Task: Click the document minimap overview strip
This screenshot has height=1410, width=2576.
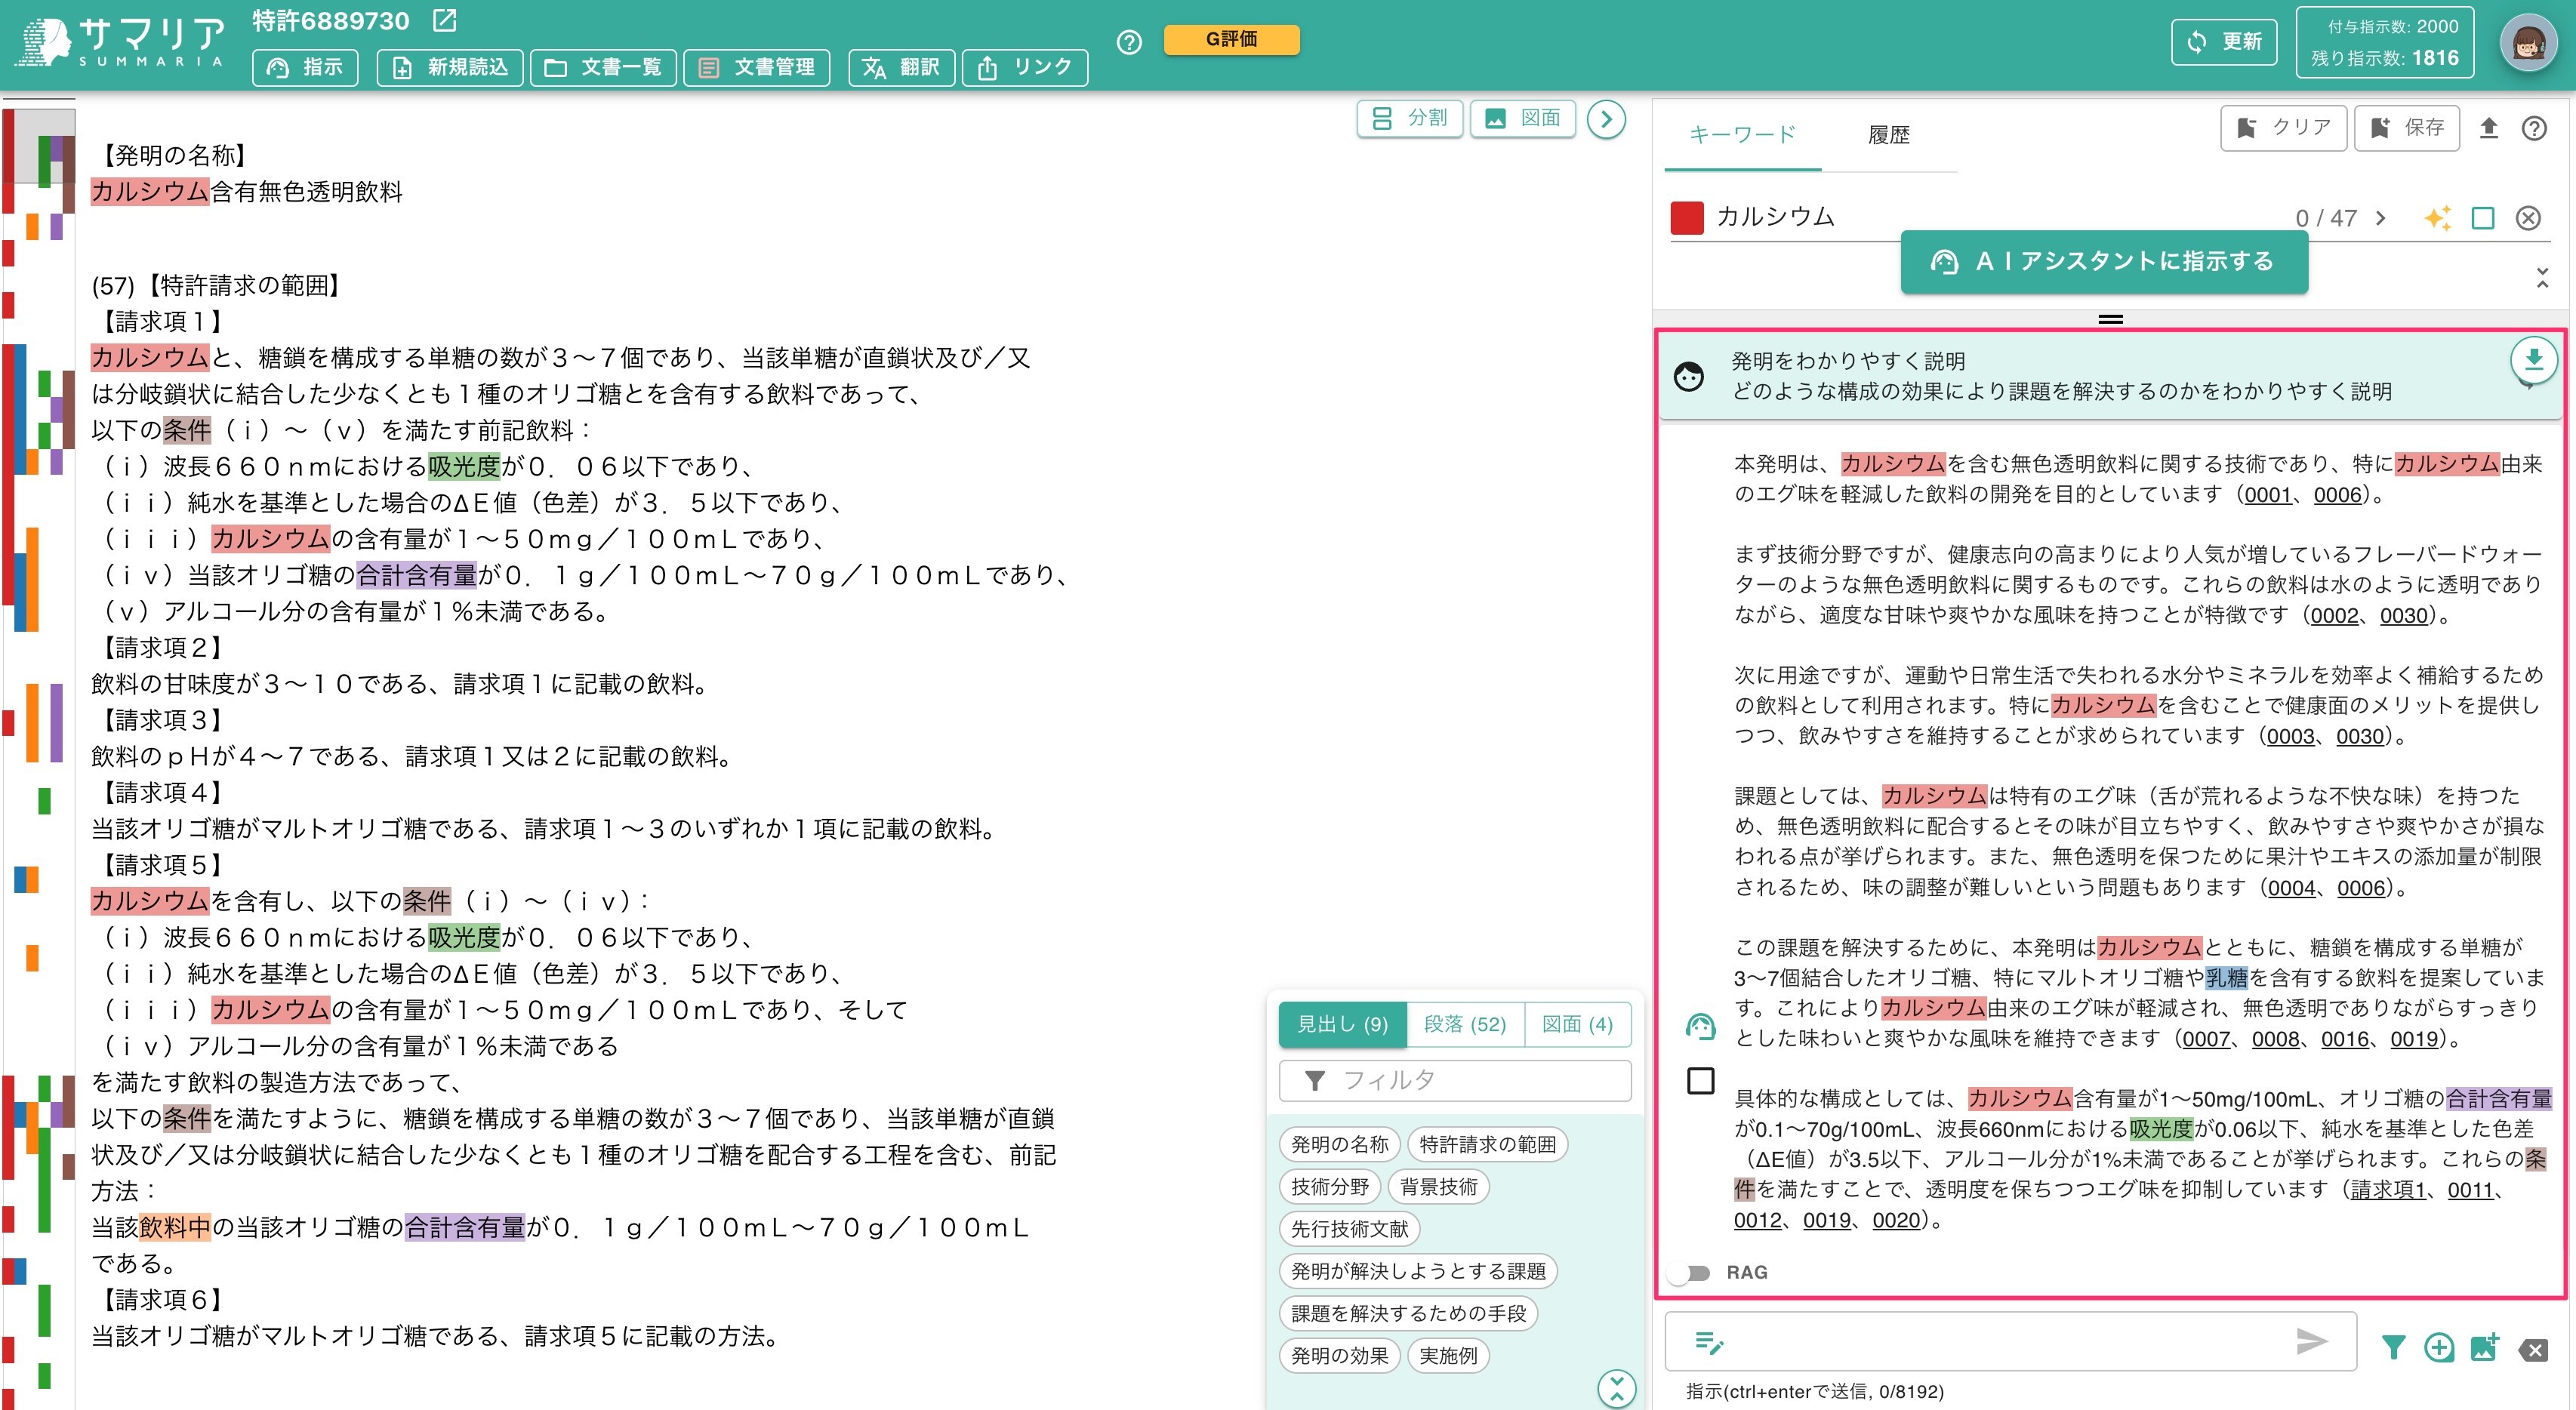Action: (38, 755)
